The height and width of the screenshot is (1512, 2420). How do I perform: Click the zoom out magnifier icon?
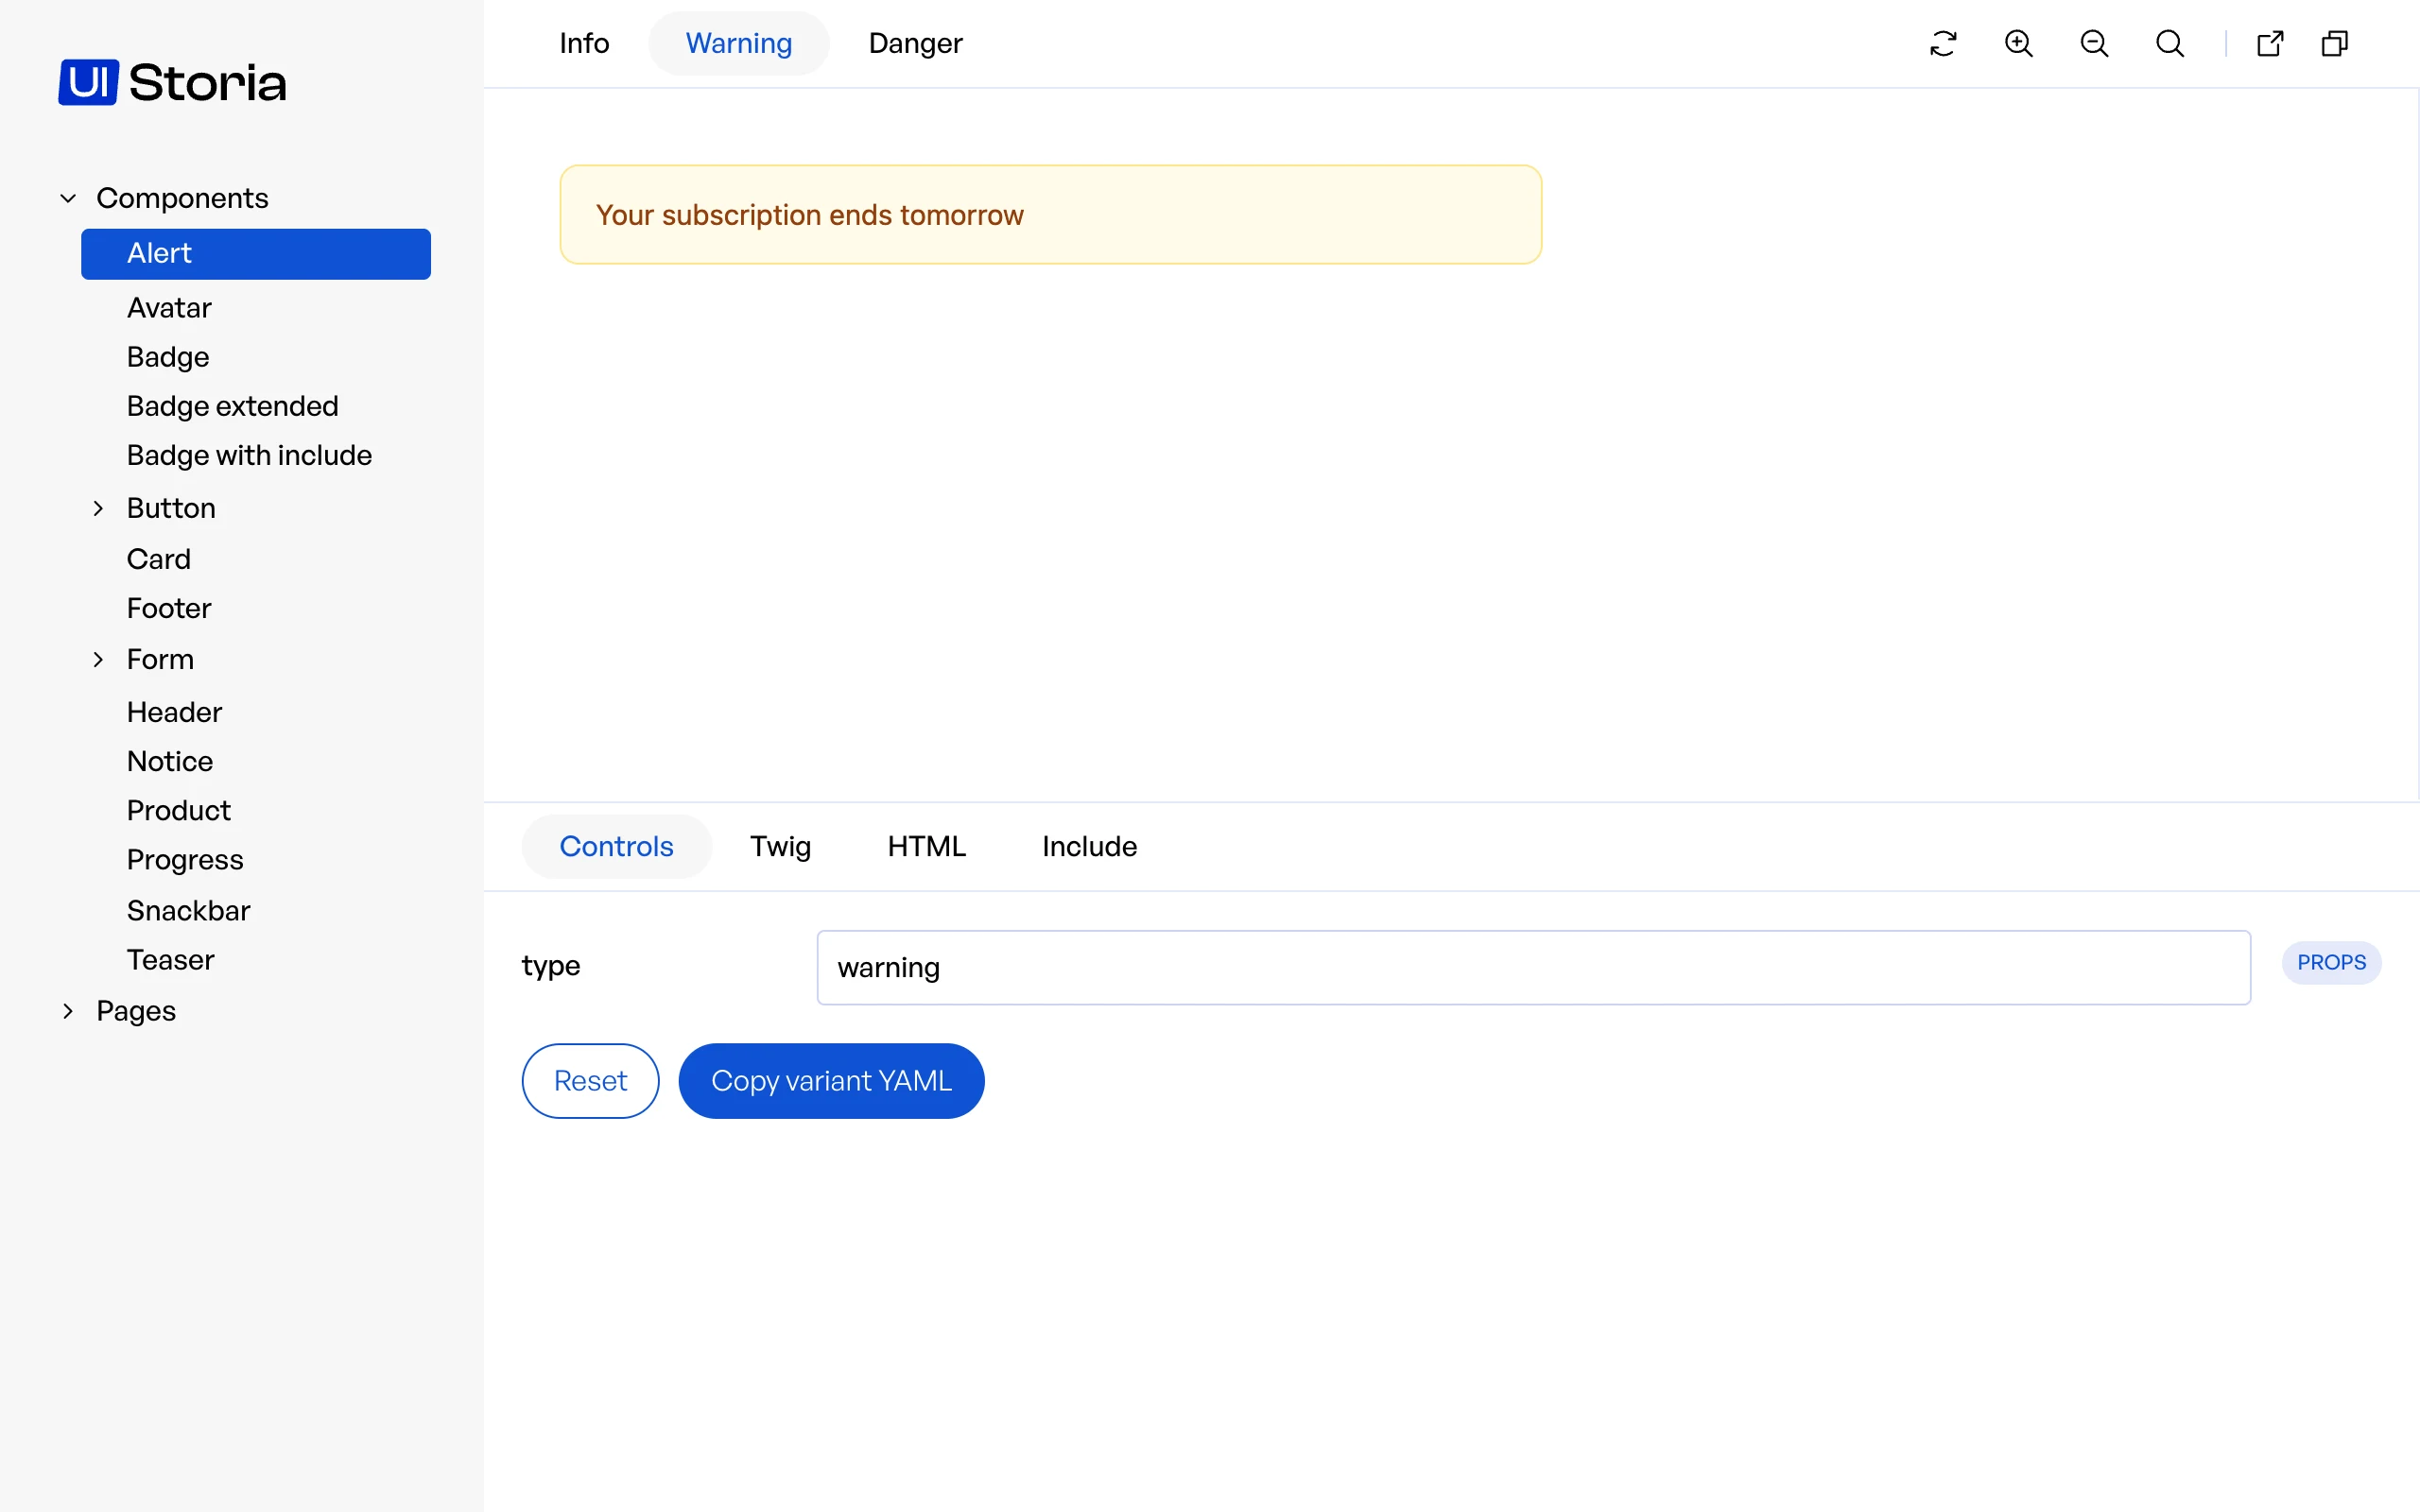pyautogui.click(x=2094, y=43)
